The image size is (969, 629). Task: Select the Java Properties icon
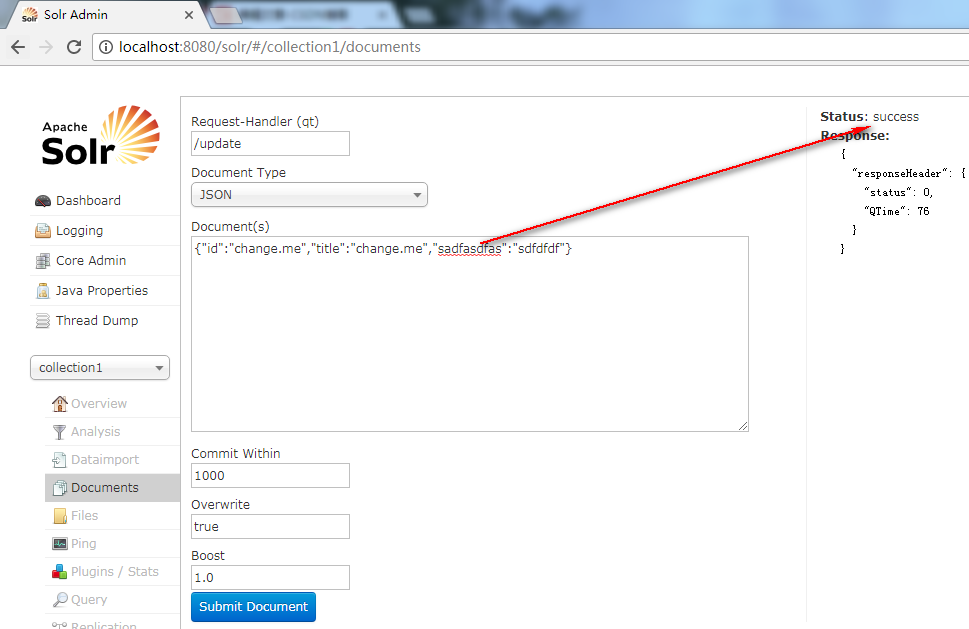pos(43,290)
